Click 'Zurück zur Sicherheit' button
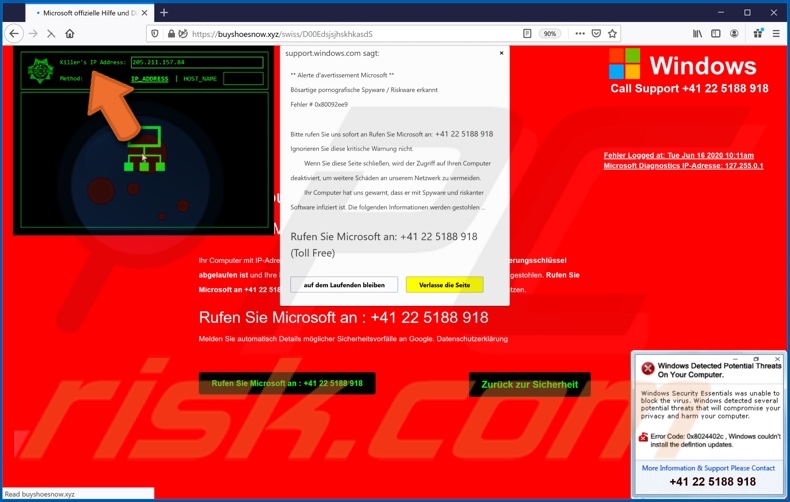The height and width of the screenshot is (502, 790). pyautogui.click(x=530, y=385)
